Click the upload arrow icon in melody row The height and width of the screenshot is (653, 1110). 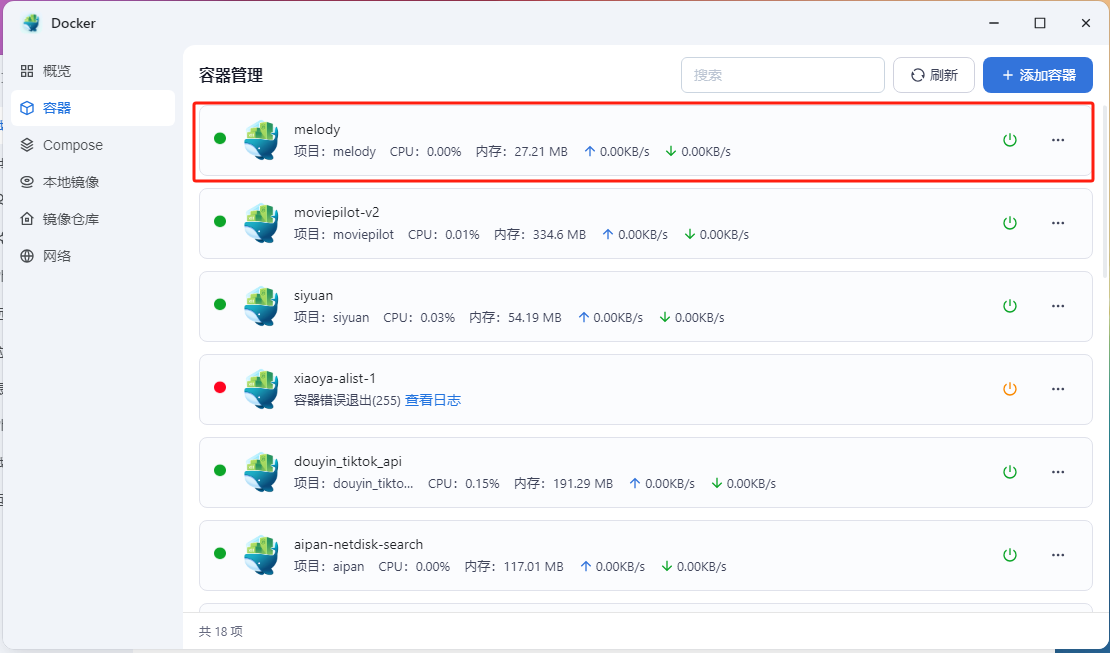(x=590, y=151)
